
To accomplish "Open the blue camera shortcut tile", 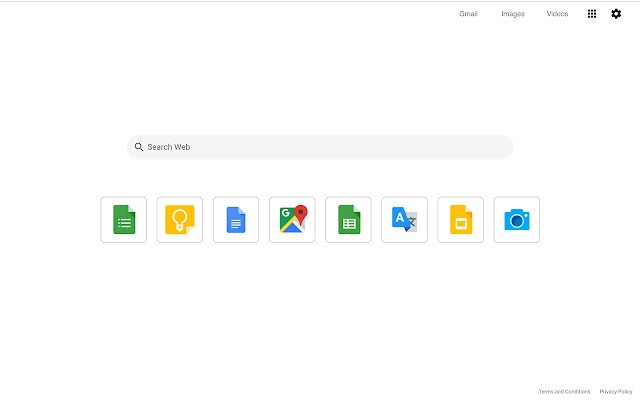I will point(517,220).
